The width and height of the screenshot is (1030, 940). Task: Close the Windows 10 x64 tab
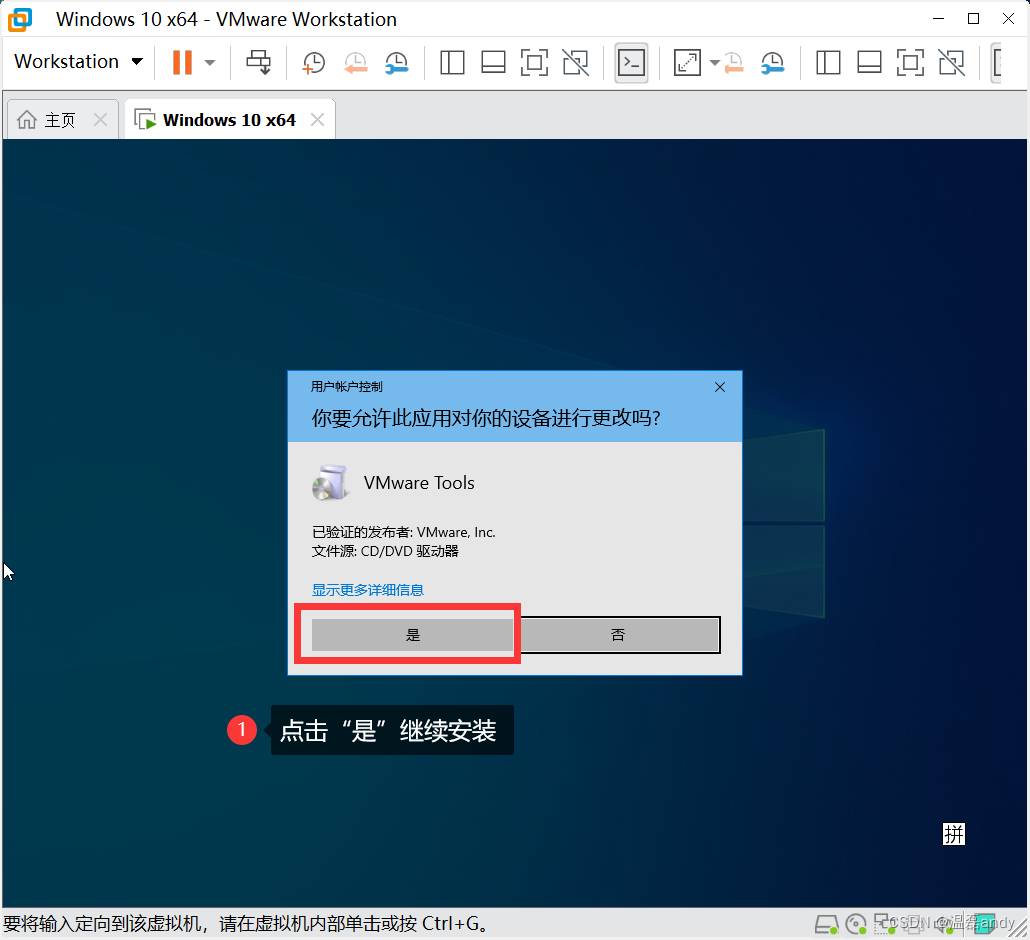point(317,120)
